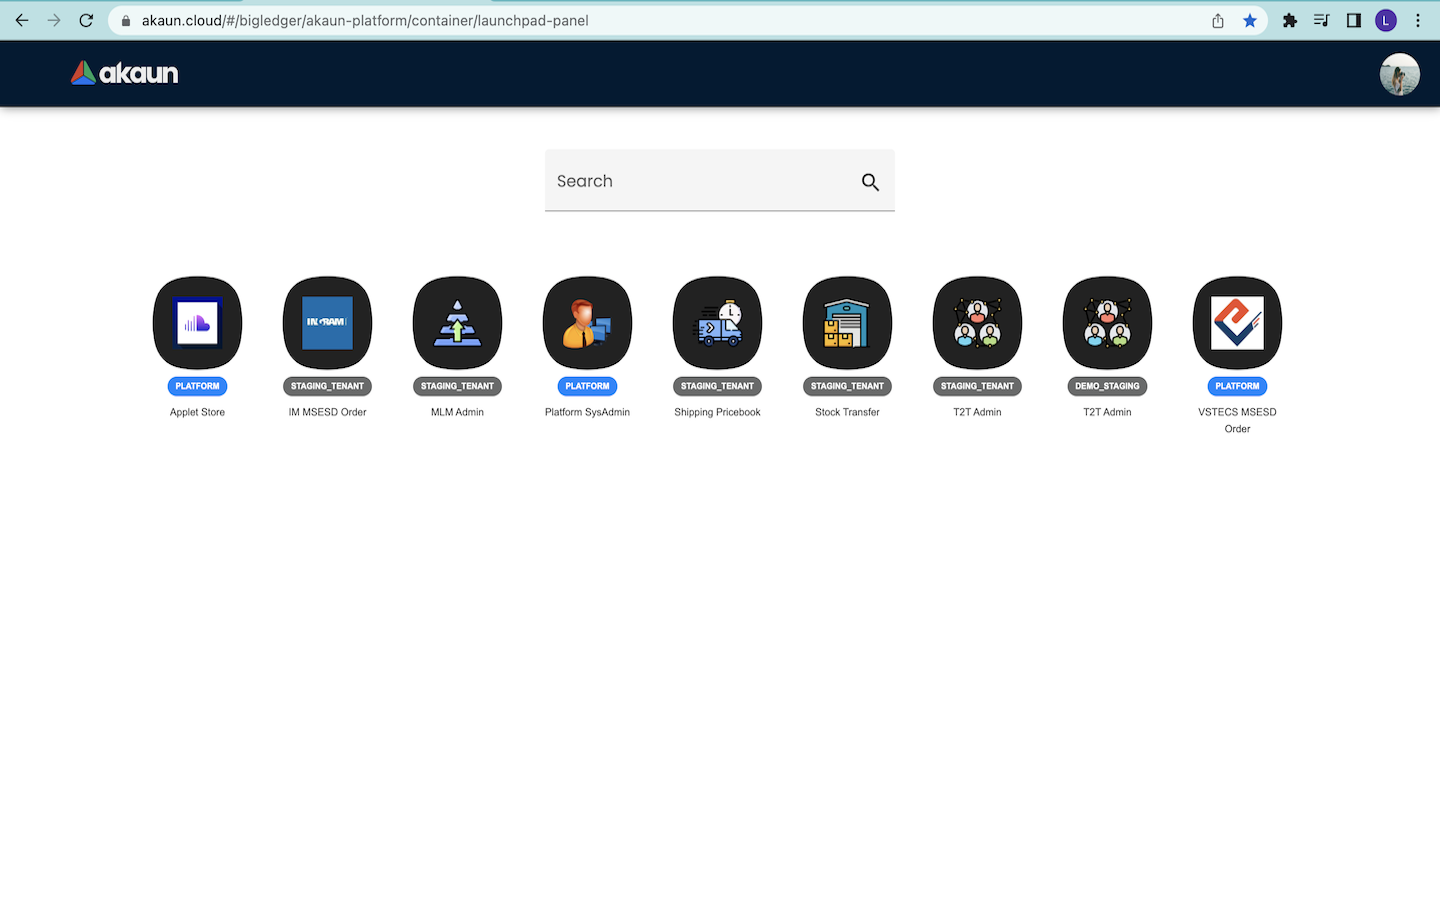Click STAGING_TENANT badge above Stock Transfer
Screen dimensions: 1440x900
tap(847, 386)
